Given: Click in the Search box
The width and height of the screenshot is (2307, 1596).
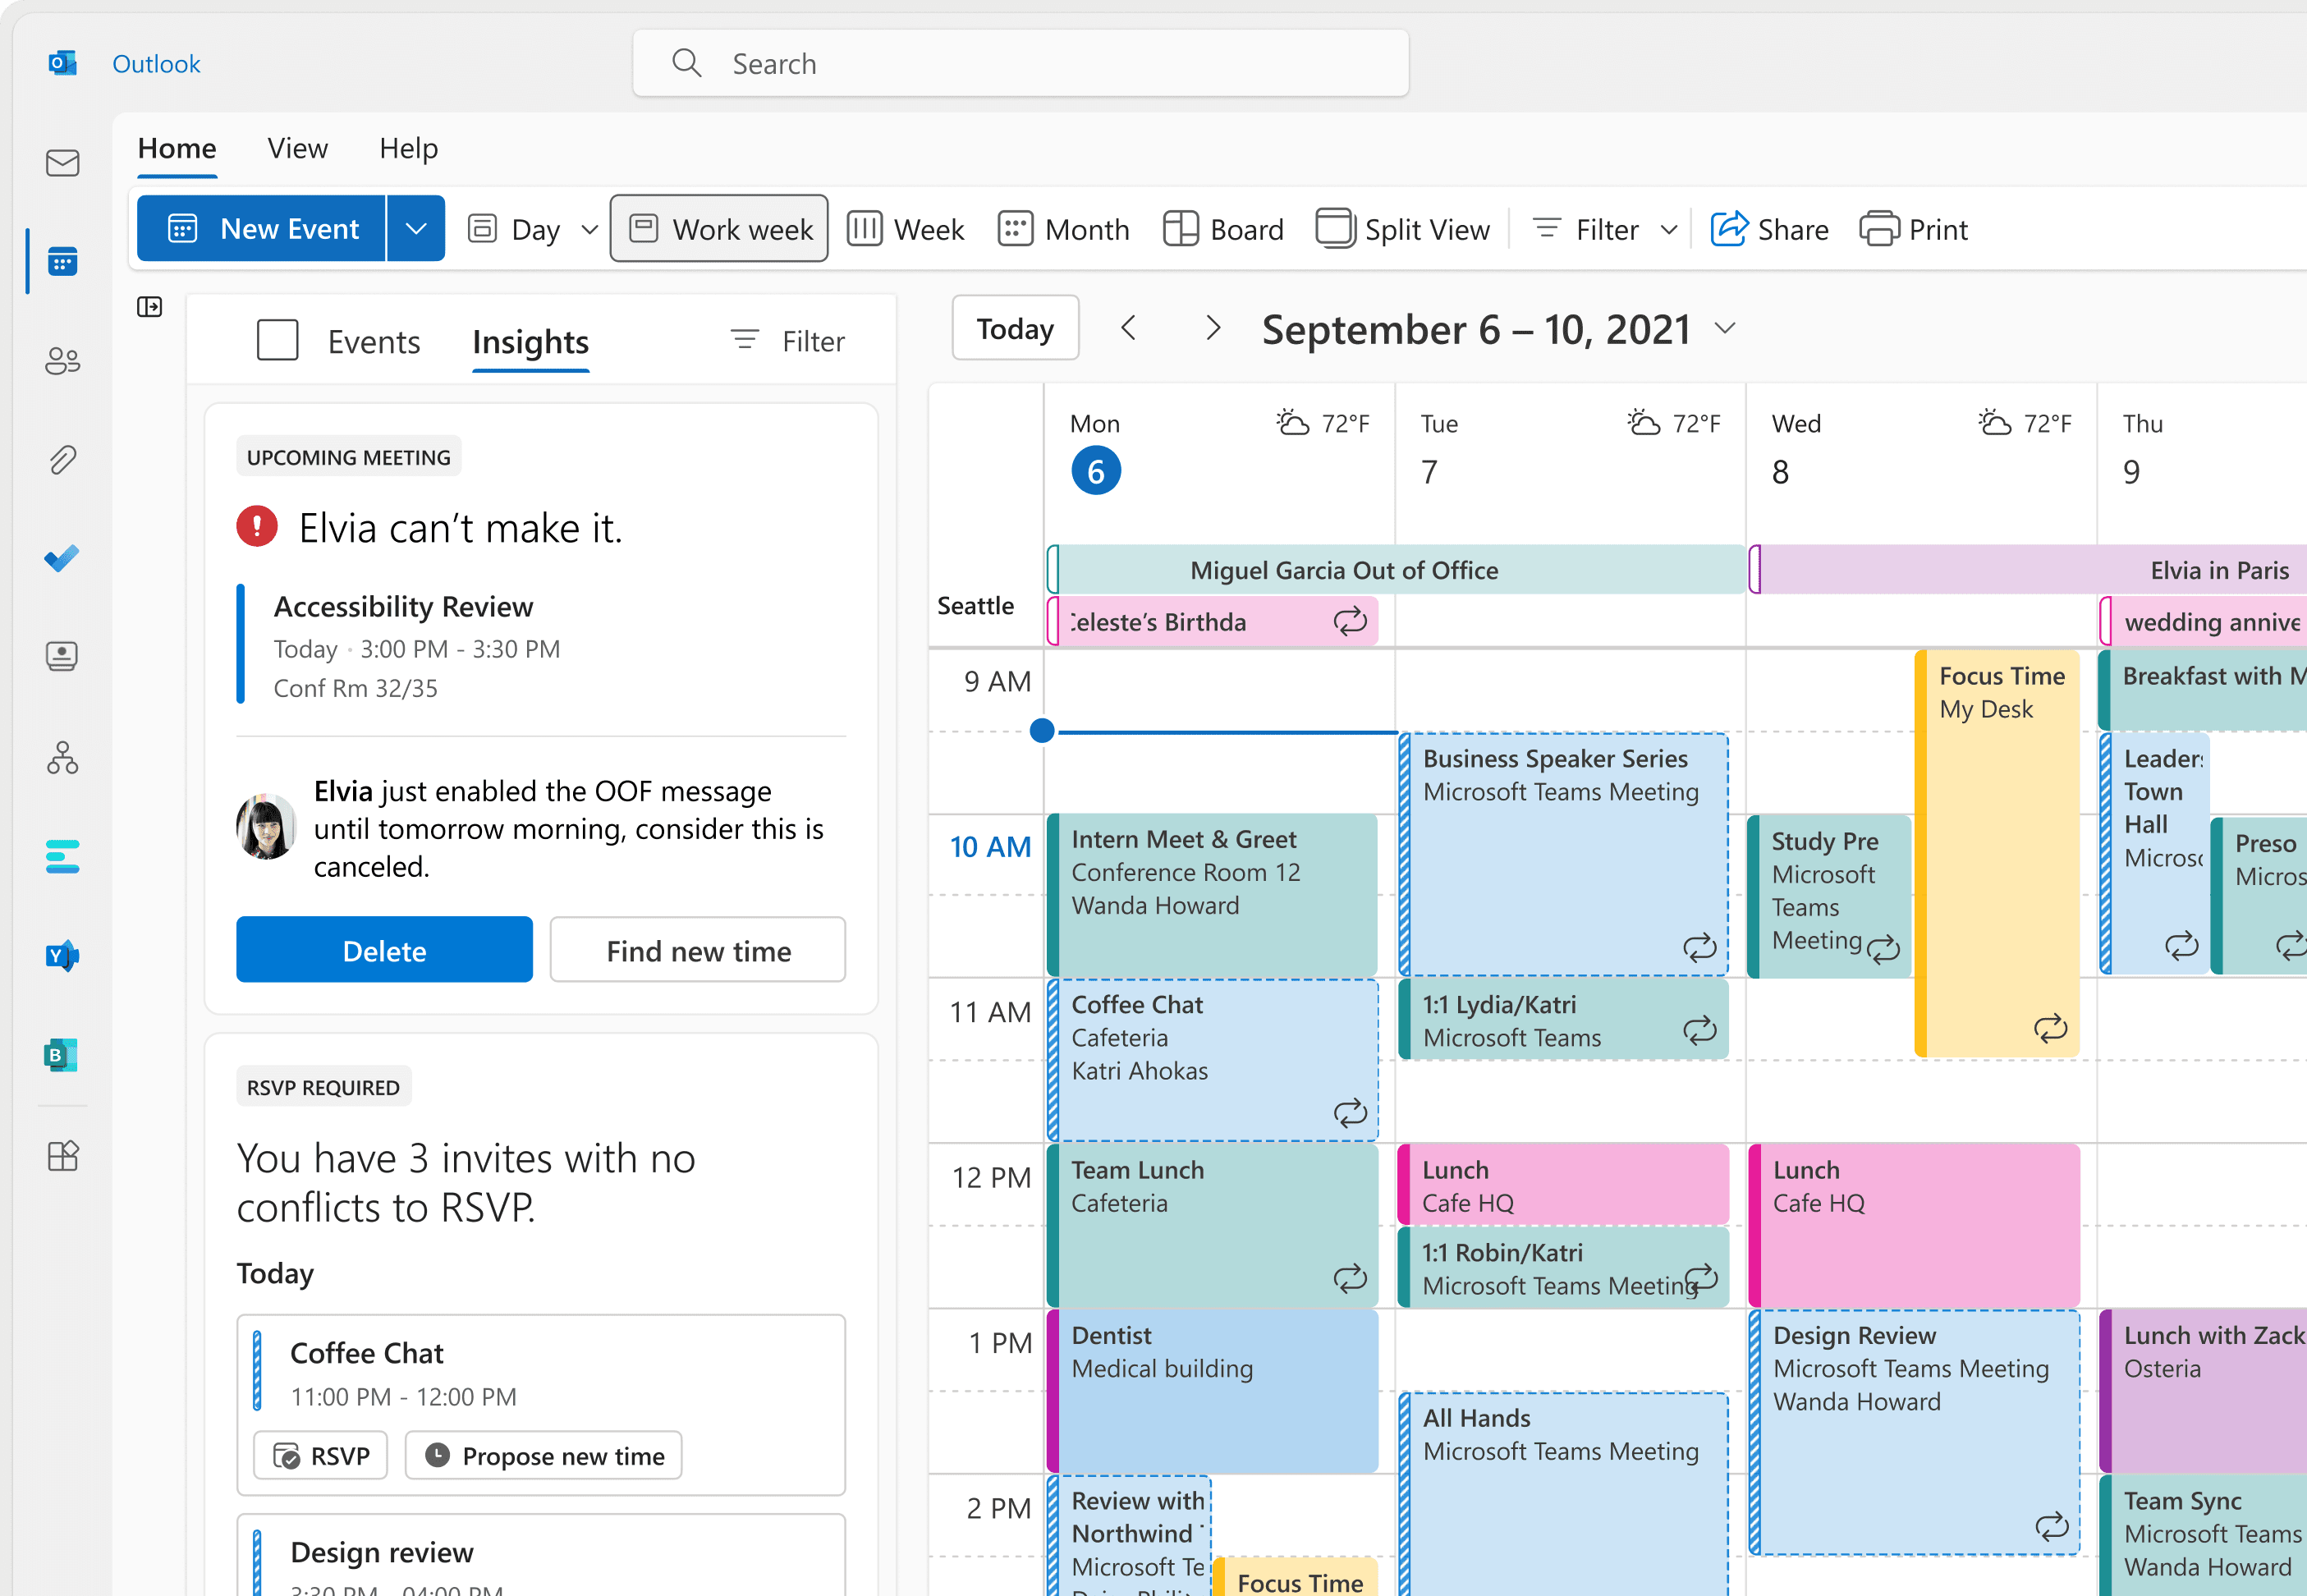Looking at the screenshot, I should [1021, 63].
